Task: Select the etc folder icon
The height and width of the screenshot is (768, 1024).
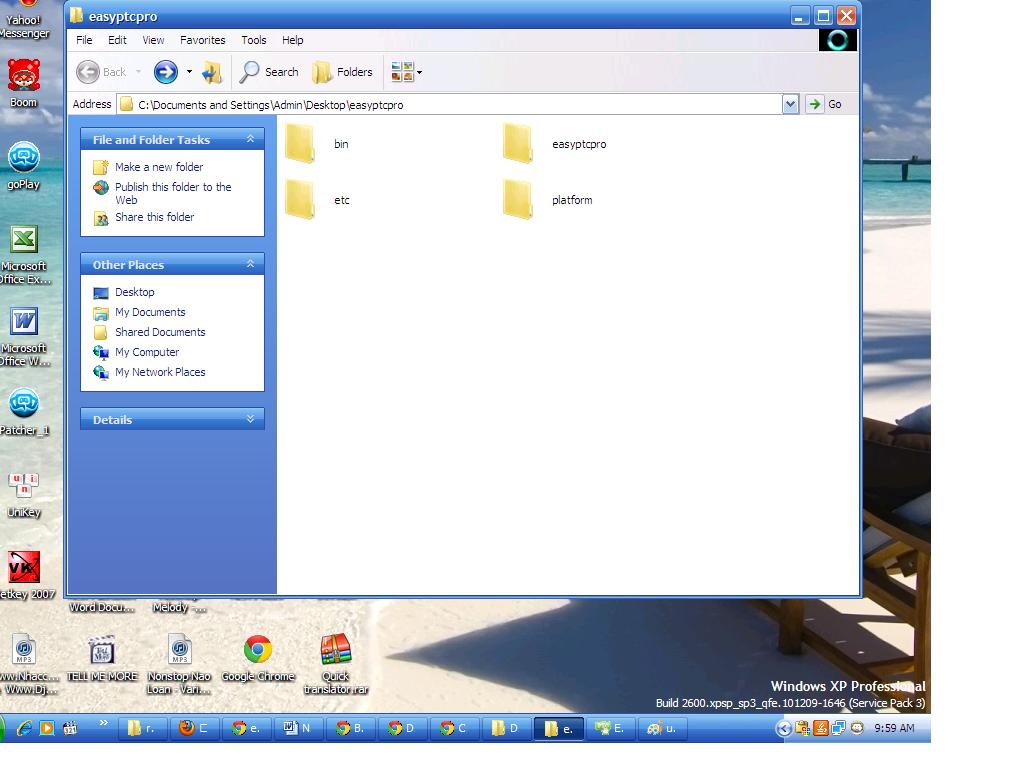Action: [x=300, y=200]
